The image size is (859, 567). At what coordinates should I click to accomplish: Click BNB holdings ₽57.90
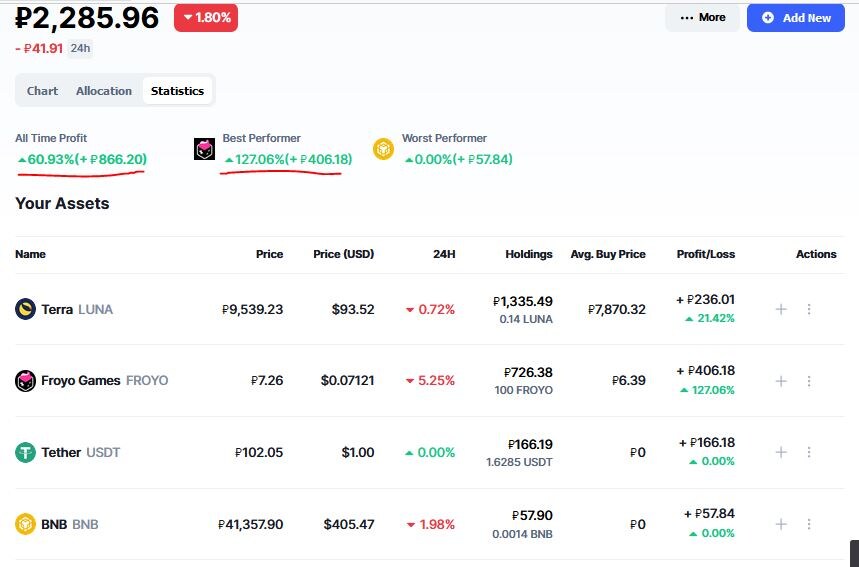tap(532, 516)
